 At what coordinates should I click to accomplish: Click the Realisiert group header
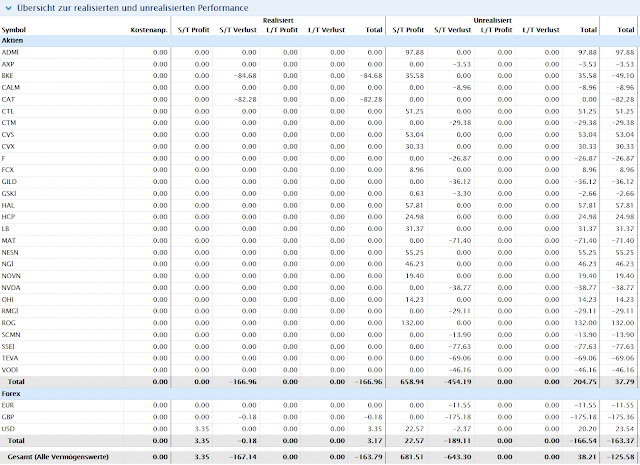[x=278, y=20]
